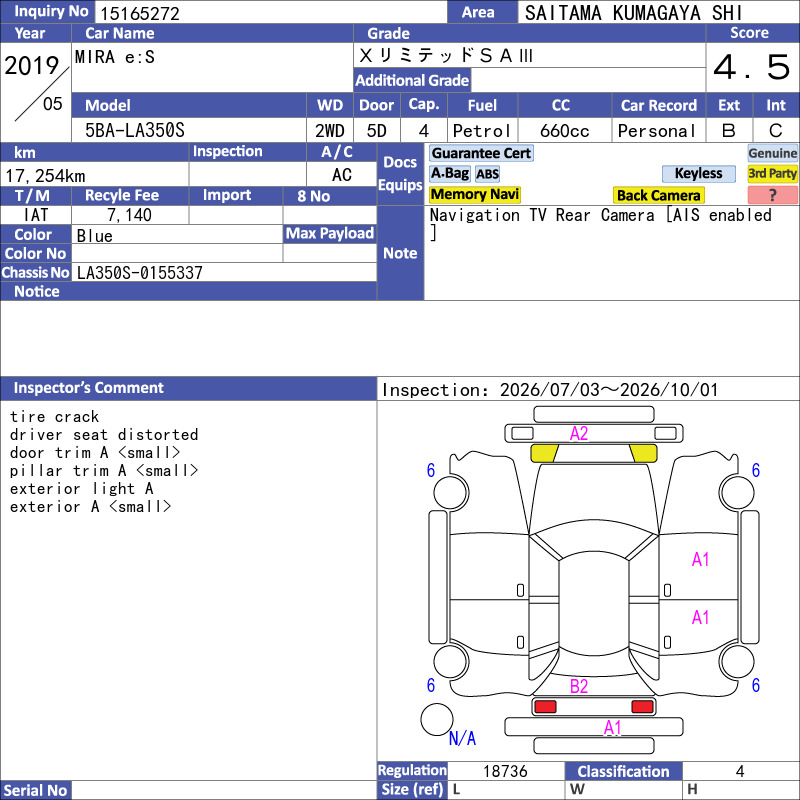Select the Keyless equipment badge

(x=698, y=173)
